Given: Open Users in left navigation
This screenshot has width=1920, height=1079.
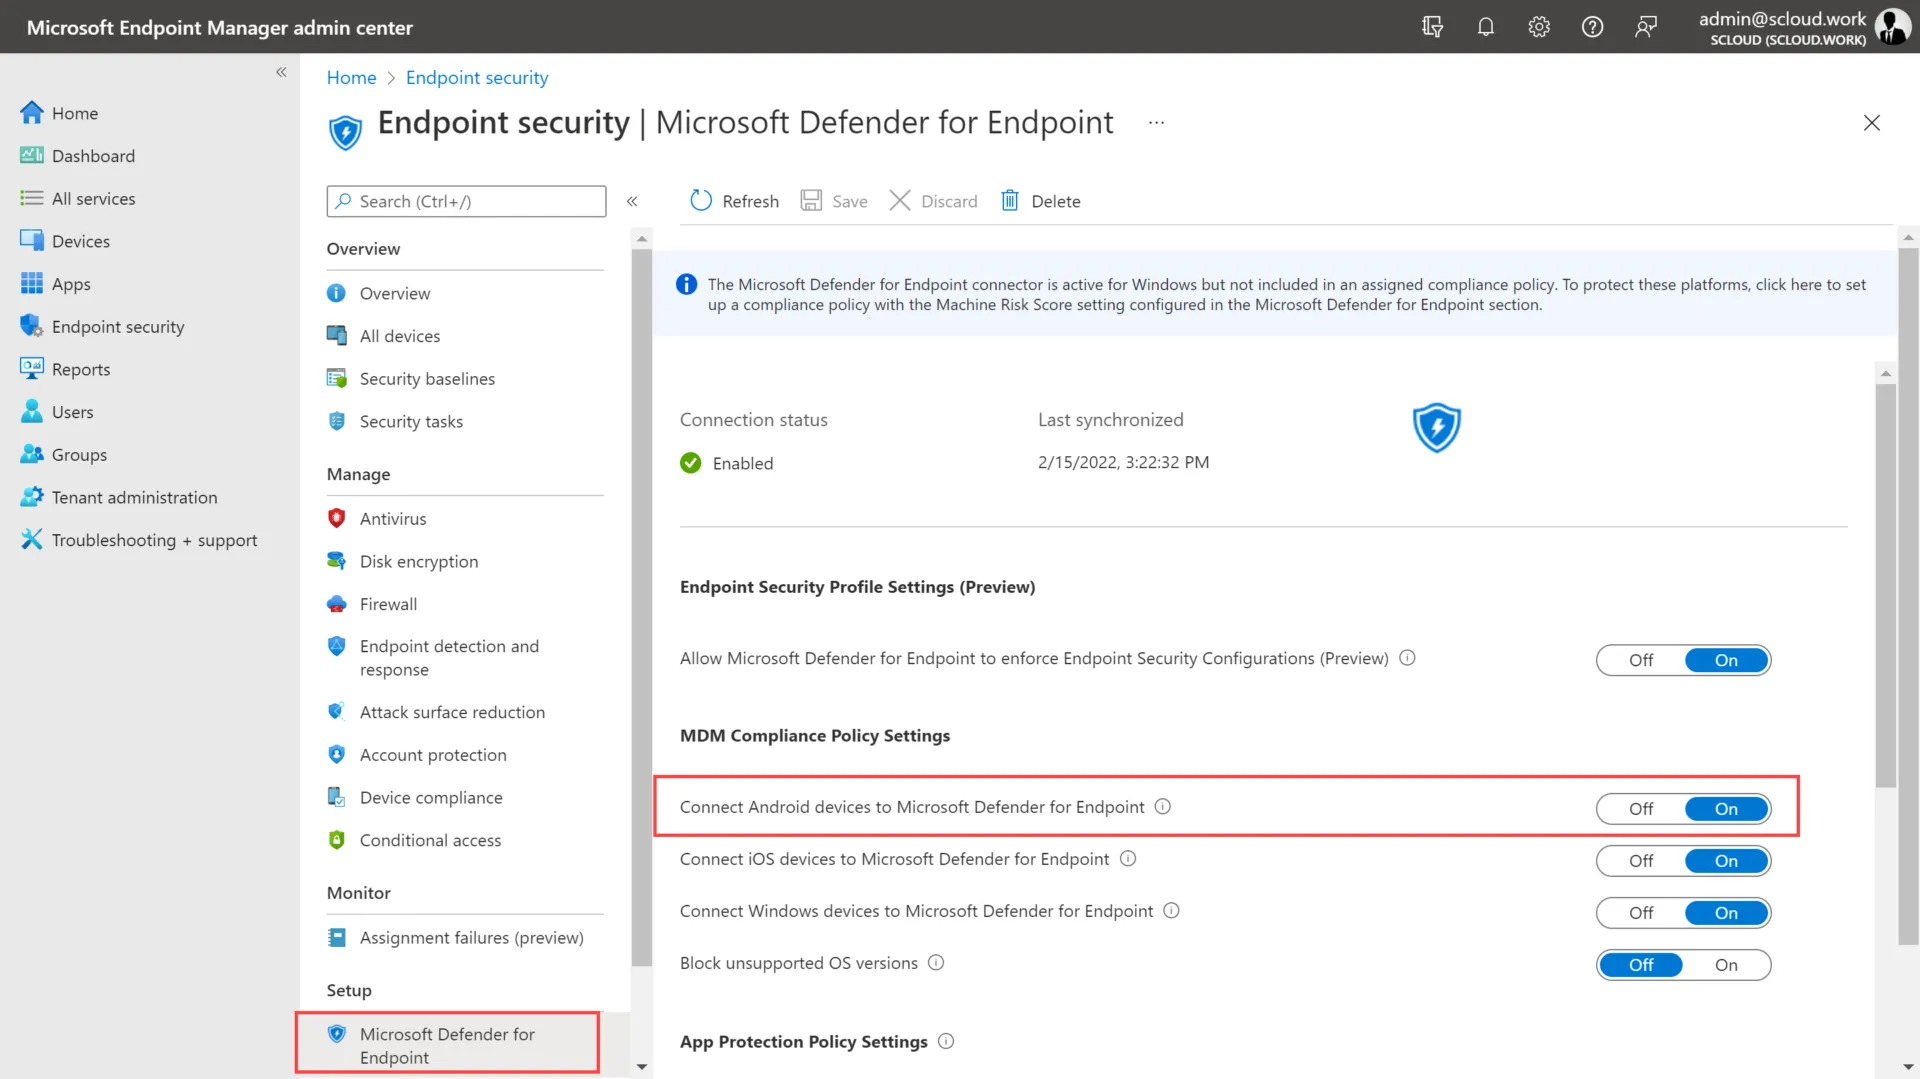Looking at the screenshot, I should coord(56,412).
